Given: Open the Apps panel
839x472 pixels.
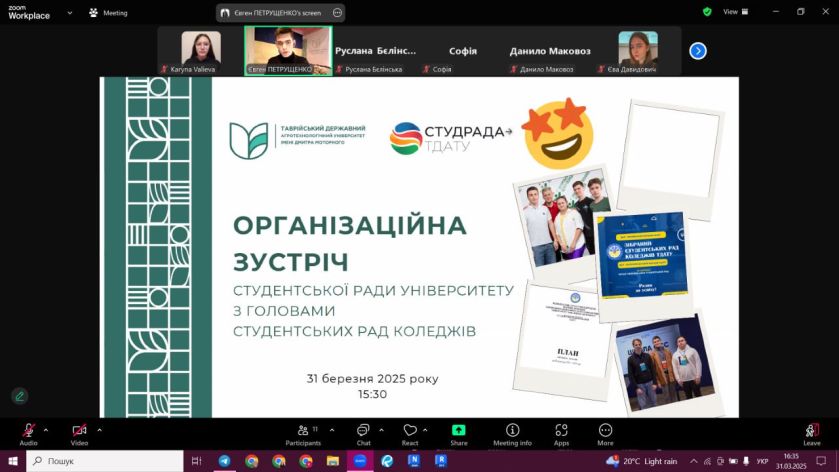Looking at the screenshot, I should [561, 430].
